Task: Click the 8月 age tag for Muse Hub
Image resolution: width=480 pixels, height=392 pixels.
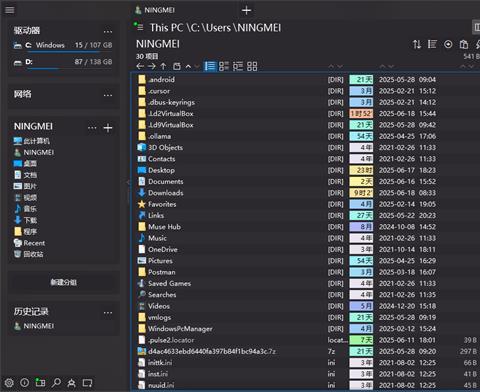Action: pos(361,227)
